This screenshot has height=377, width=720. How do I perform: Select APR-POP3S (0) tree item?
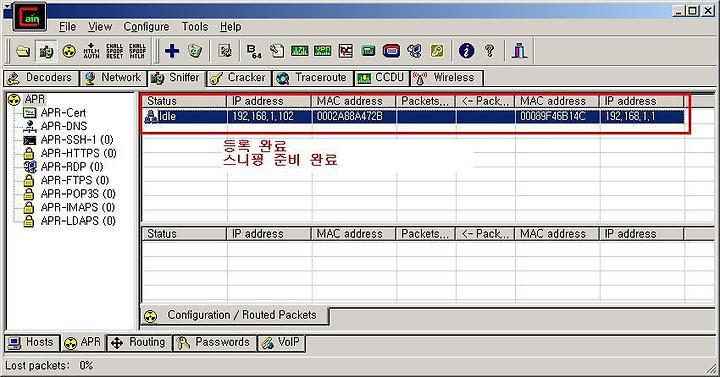pyautogui.click(x=78, y=194)
